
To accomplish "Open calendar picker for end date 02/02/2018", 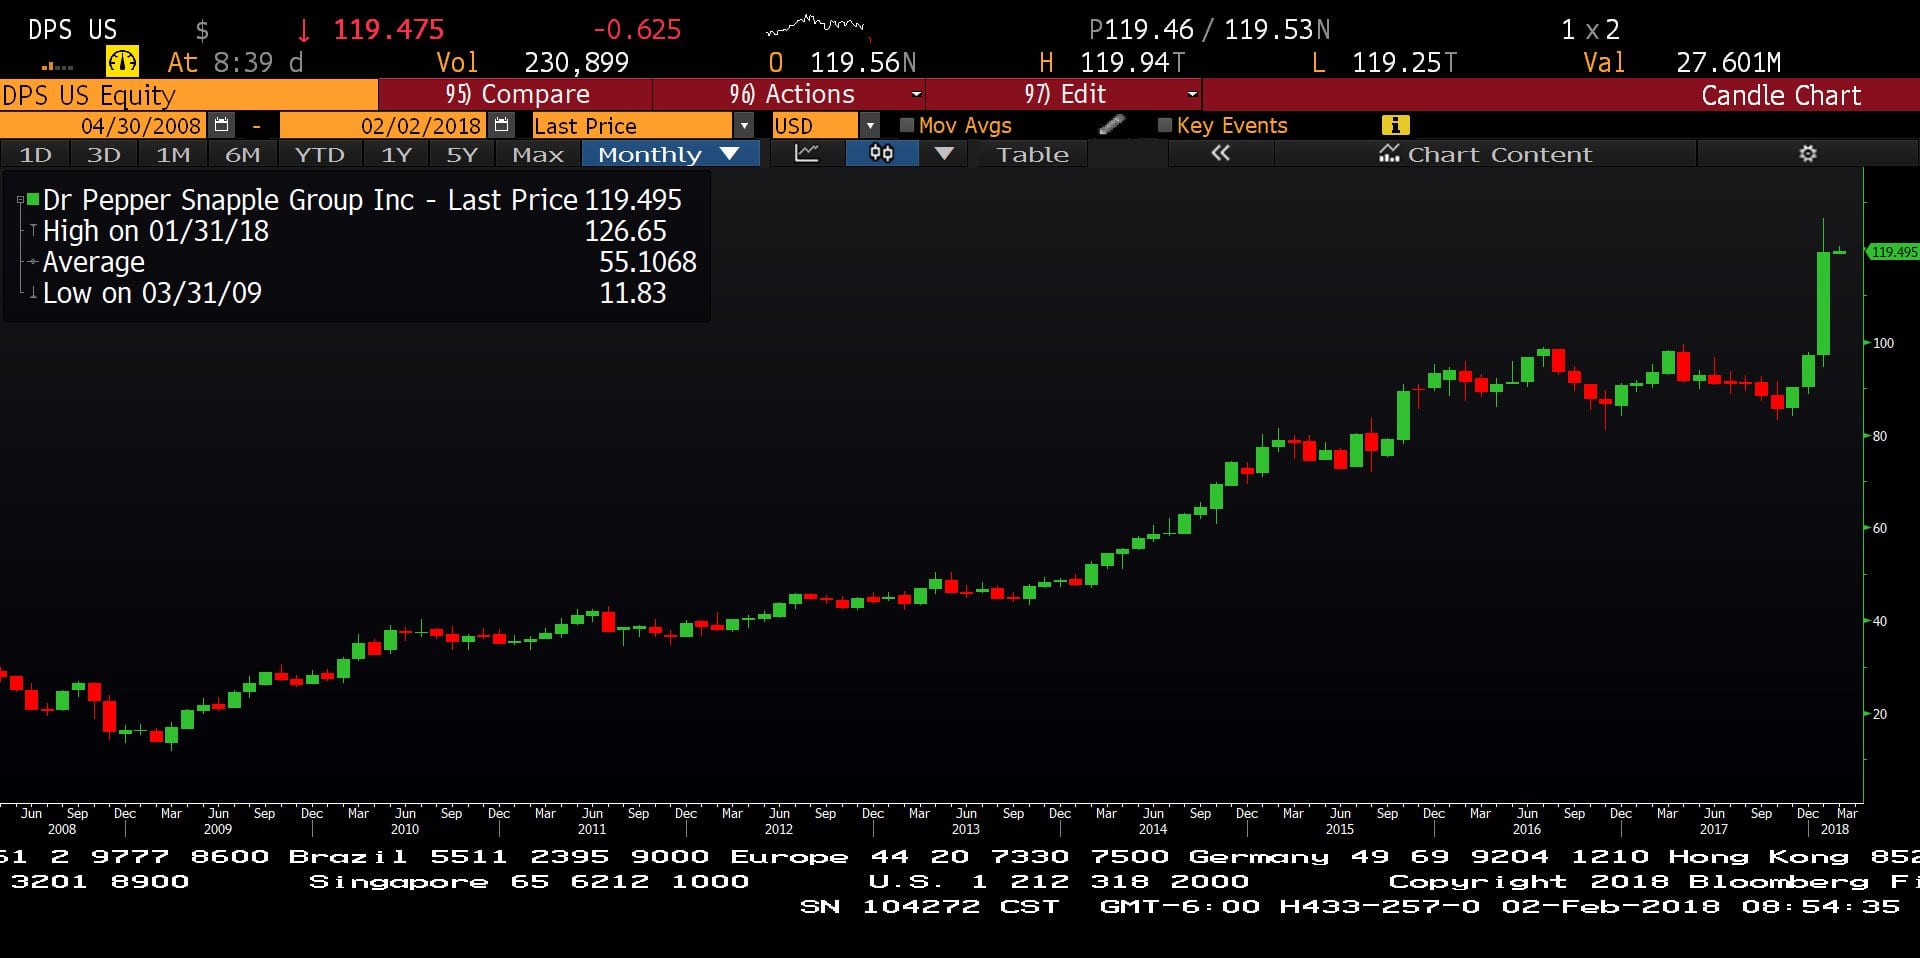I will (501, 125).
